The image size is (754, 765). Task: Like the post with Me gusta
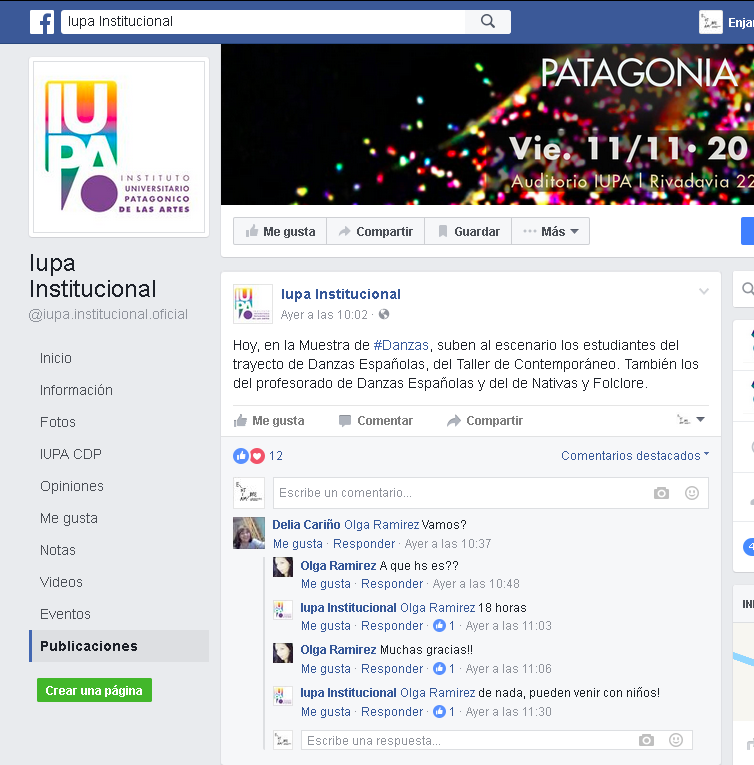click(269, 421)
